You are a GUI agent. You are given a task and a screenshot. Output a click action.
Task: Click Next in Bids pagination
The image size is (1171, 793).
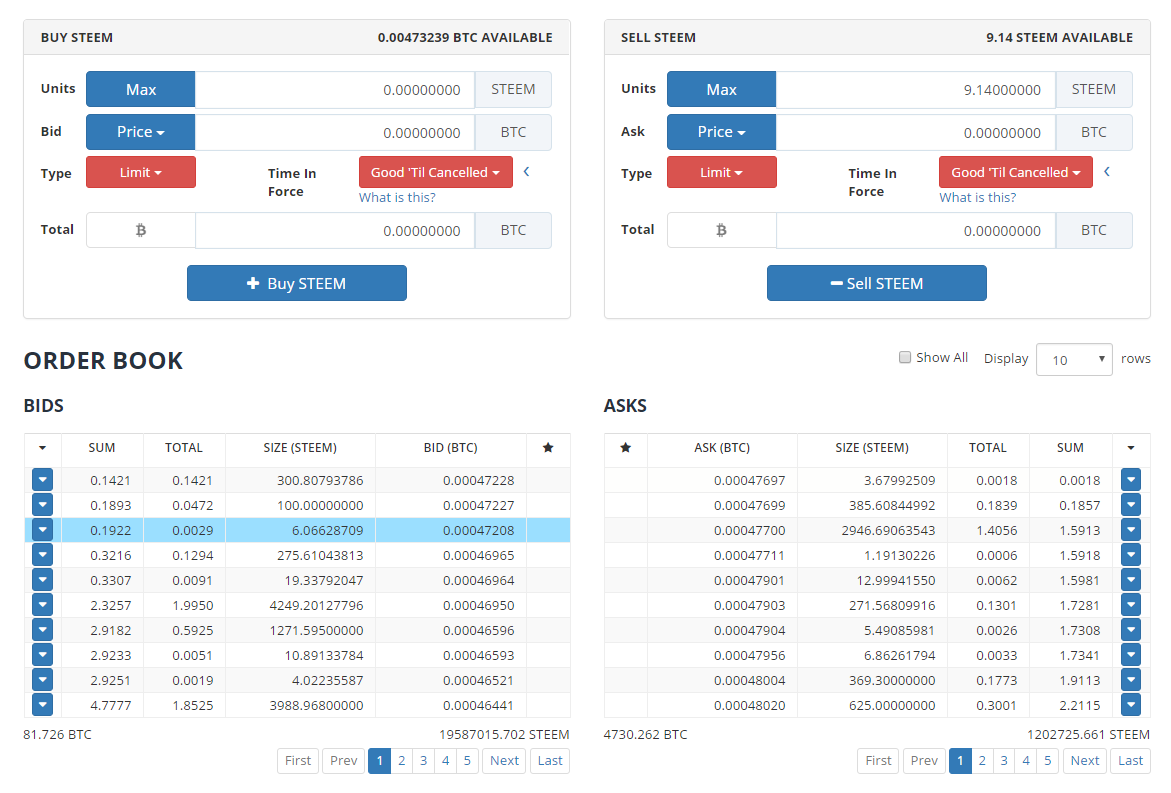[504, 760]
